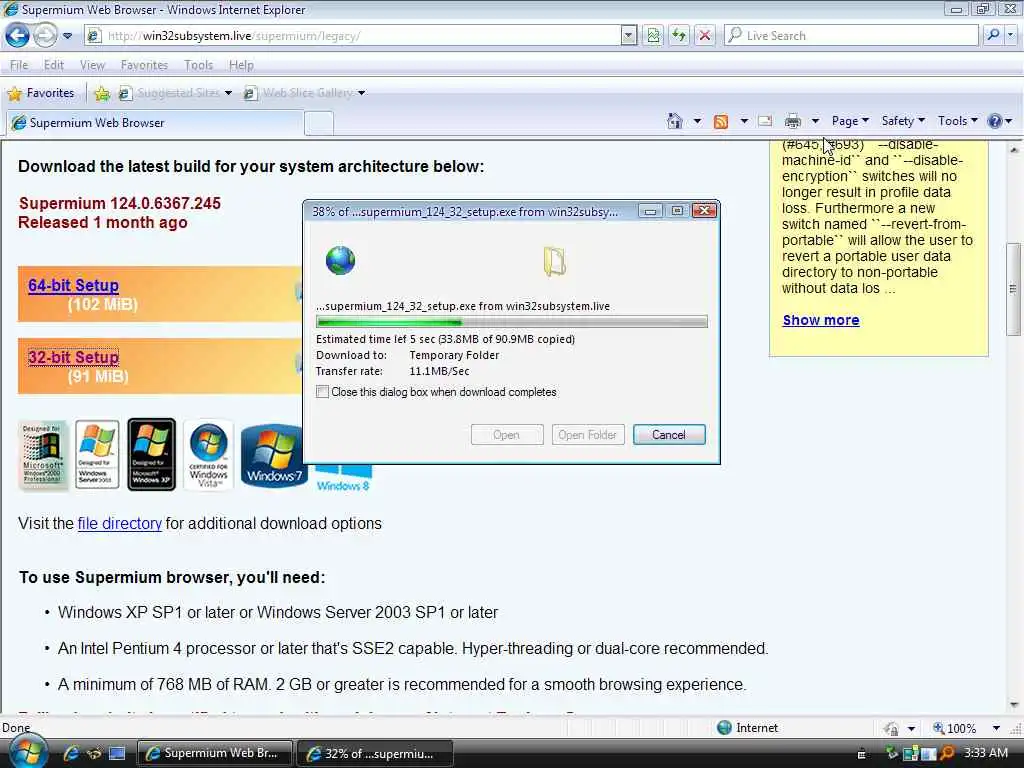The image size is (1024, 768).
Task: Open the Edit menu
Action: (54, 65)
